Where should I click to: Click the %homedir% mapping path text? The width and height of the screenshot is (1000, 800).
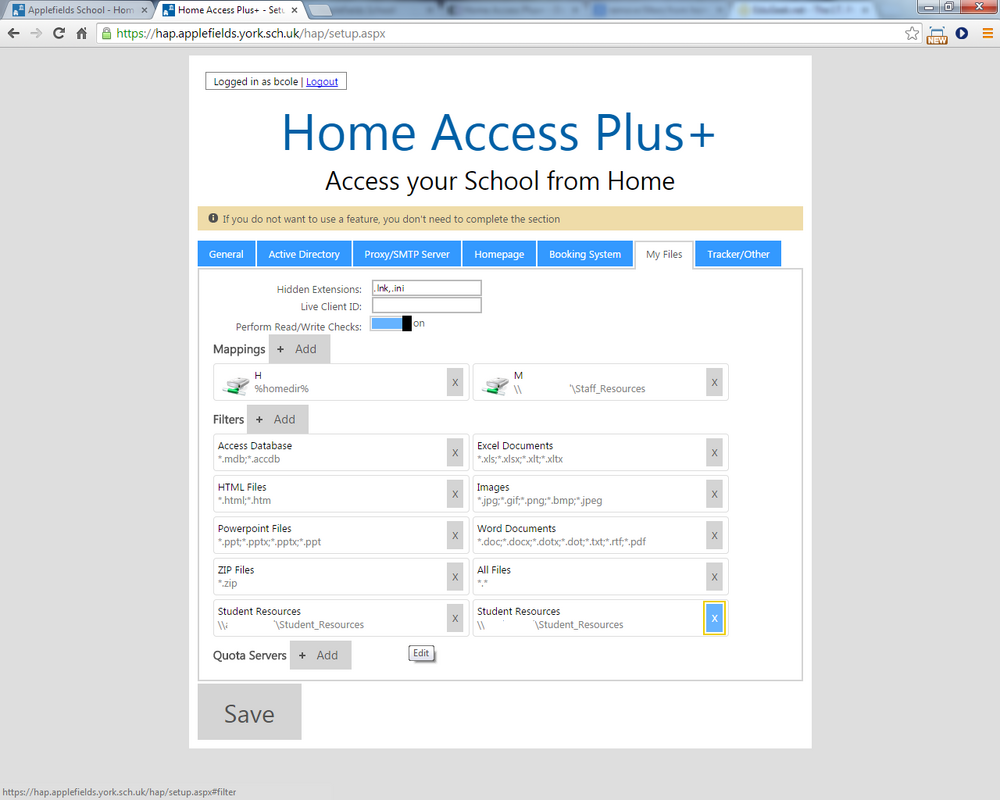coord(281,389)
